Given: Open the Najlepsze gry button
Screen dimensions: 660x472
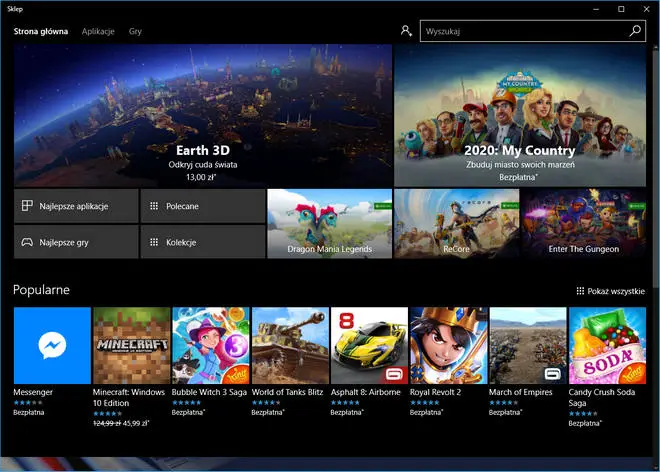Looking at the screenshot, I should 76,242.
